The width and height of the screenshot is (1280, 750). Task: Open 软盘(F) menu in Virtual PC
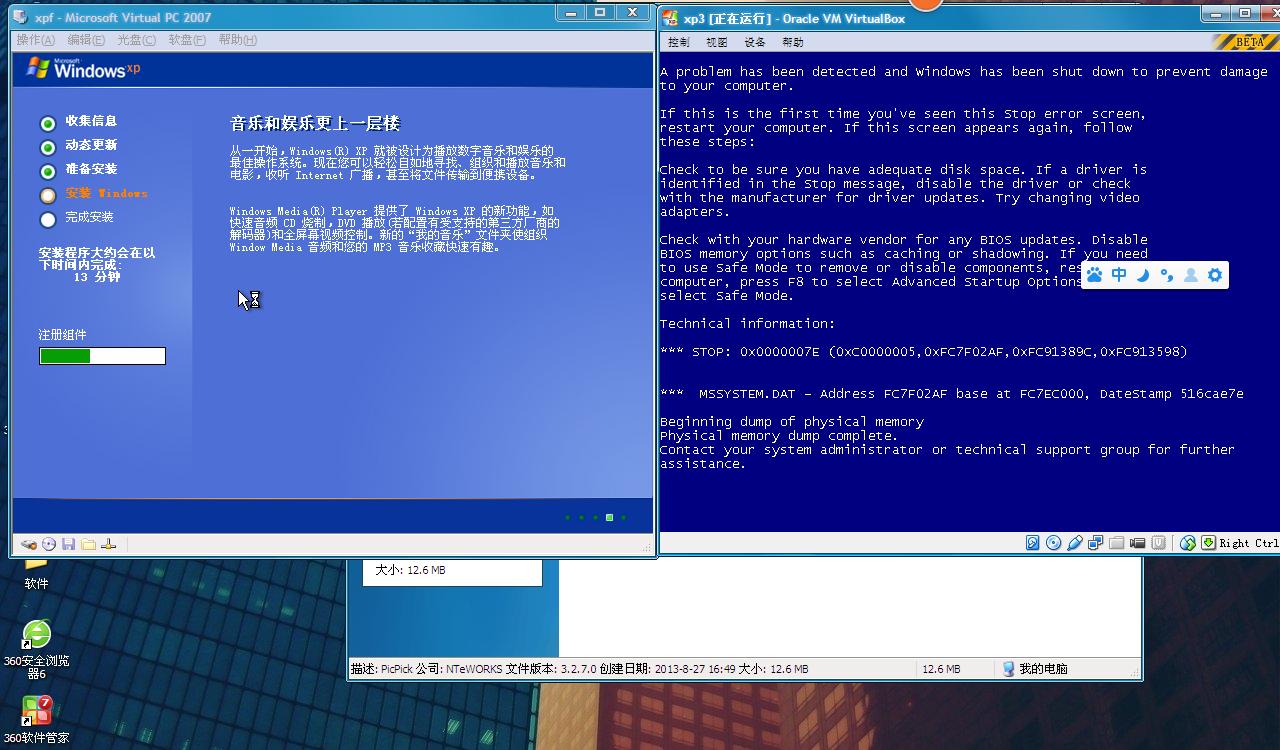click(186, 40)
